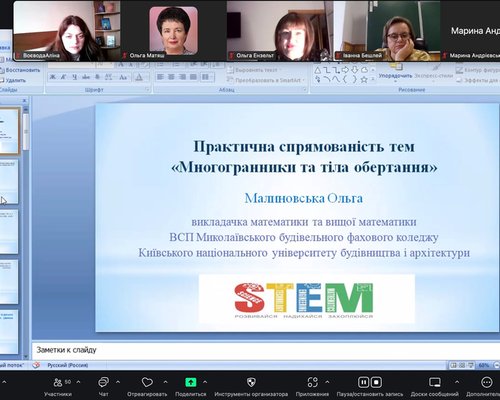
Task: Open the Шрифт dialog launcher
Action: (x=147, y=90)
